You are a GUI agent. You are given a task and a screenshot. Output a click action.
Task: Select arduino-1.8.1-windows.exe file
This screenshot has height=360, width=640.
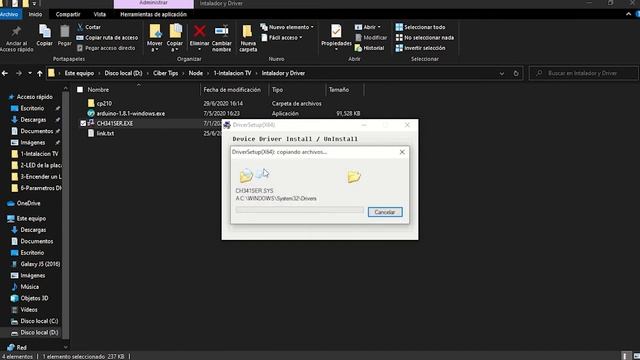[x=131, y=113]
